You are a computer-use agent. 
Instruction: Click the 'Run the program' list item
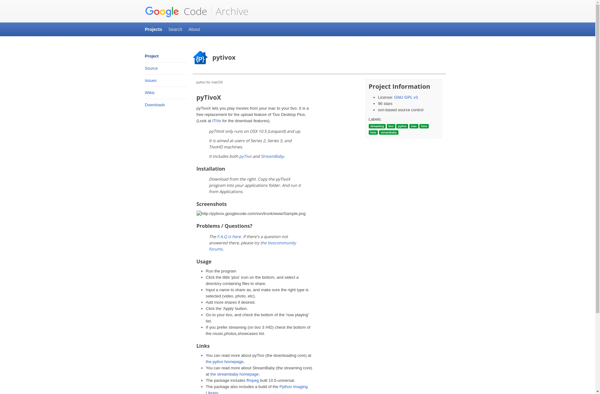[x=221, y=271]
